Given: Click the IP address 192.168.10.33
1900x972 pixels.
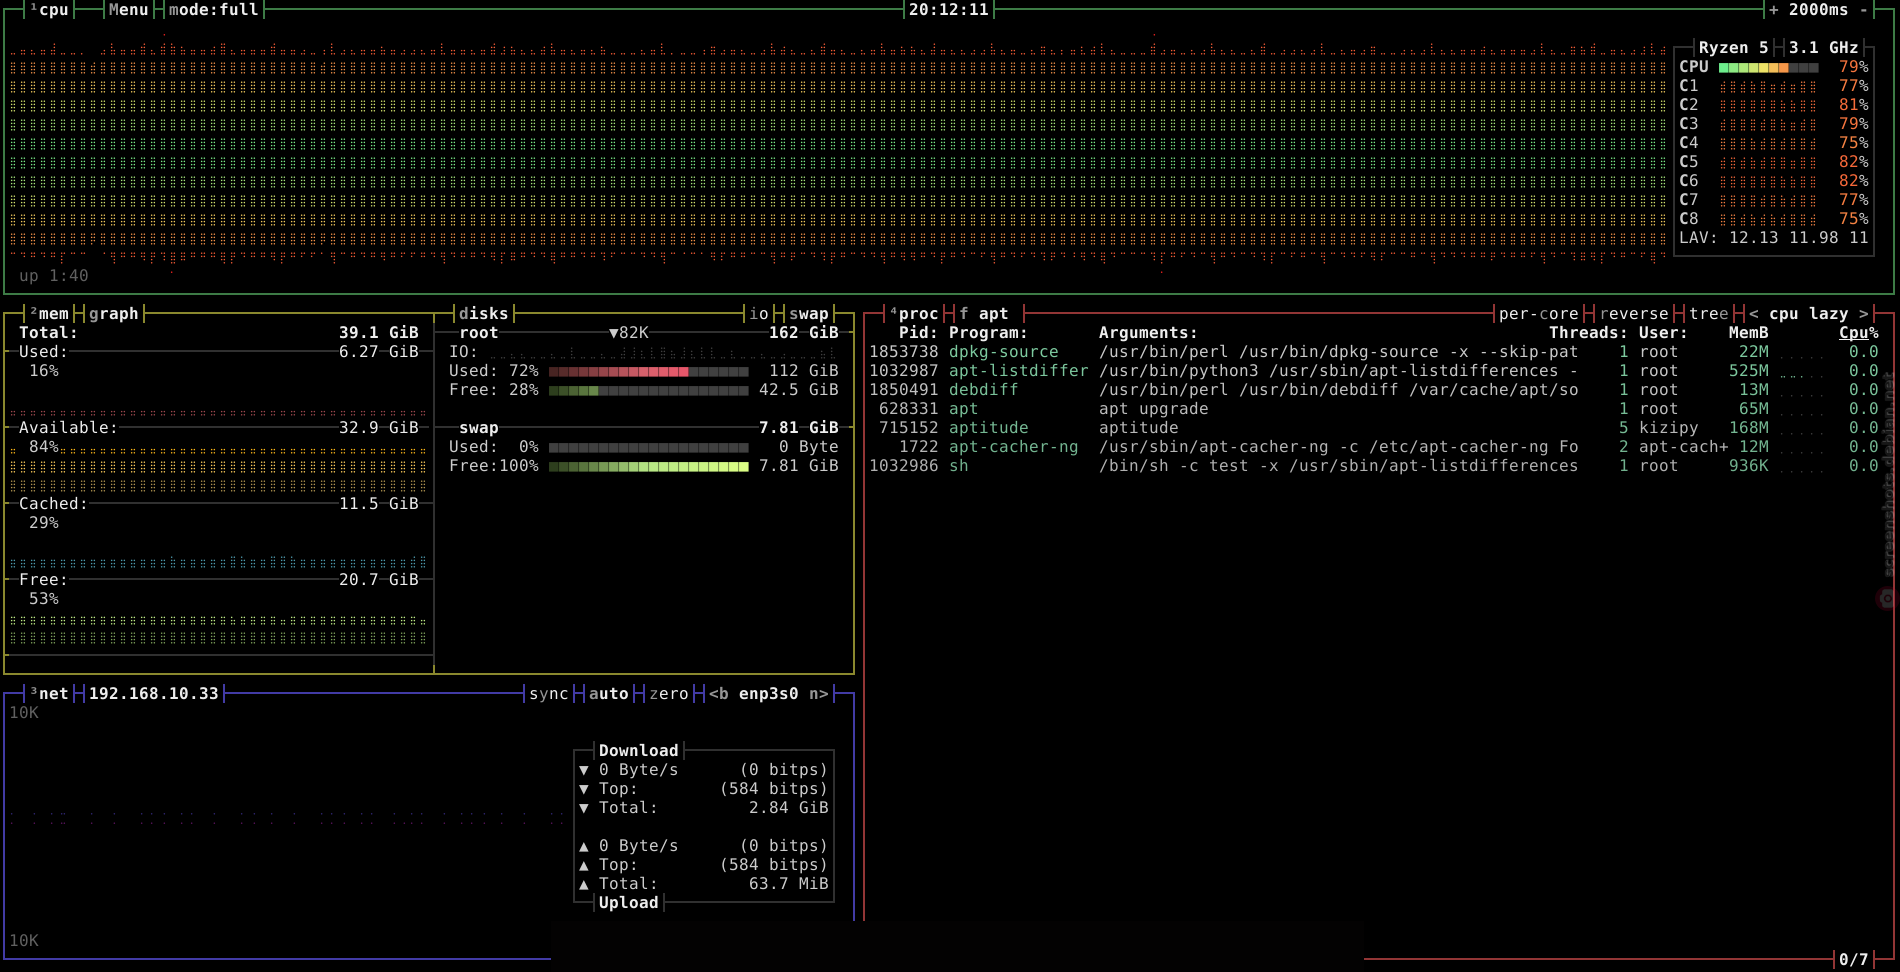Looking at the screenshot, I should click(x=153, y=694).
